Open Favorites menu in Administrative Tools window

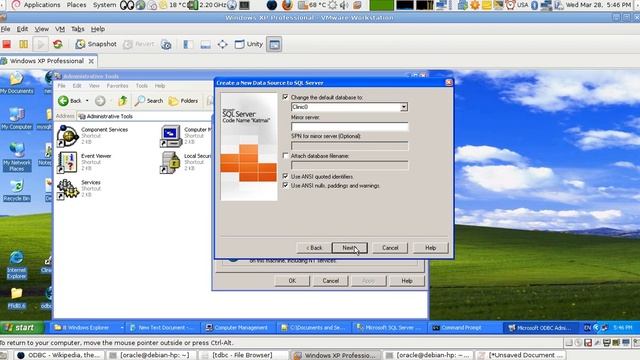117,86
